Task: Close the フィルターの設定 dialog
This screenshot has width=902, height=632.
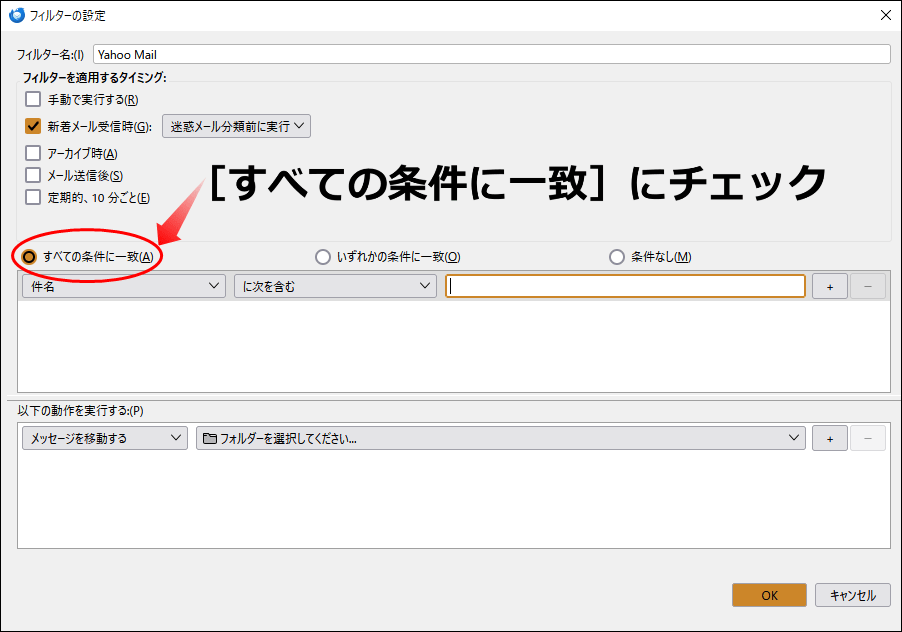Action: (x=886, y=16)
